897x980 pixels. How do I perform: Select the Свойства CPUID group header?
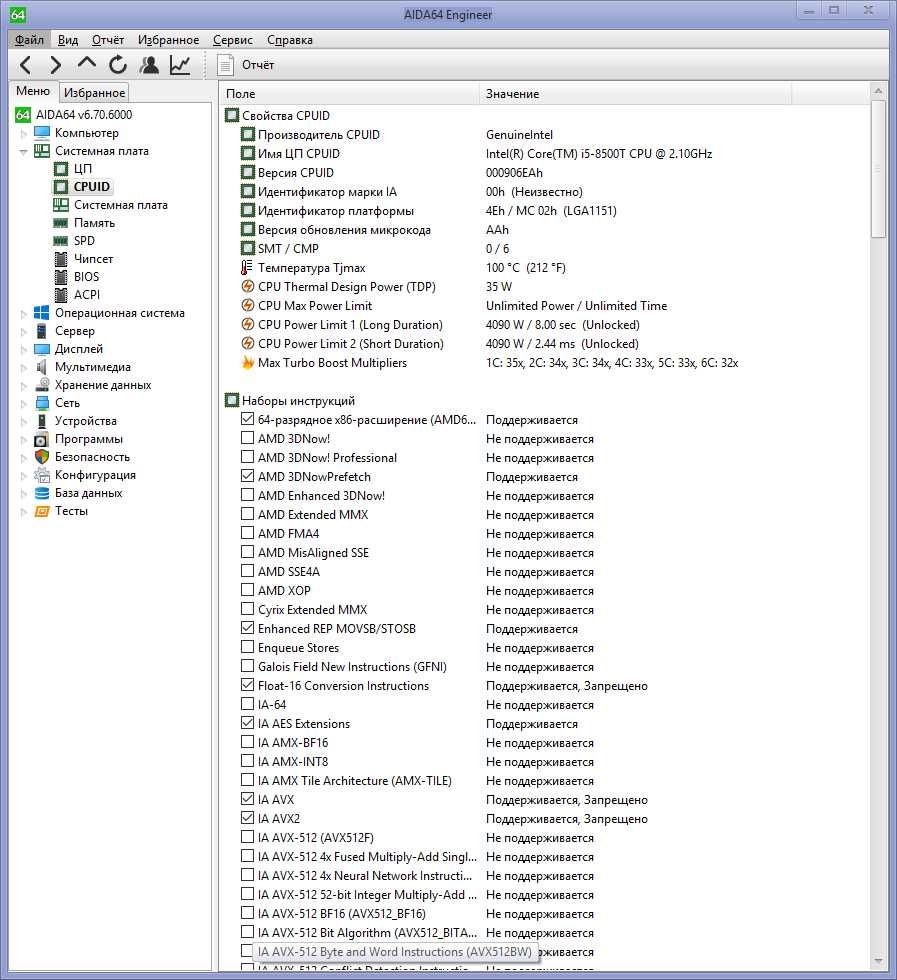click(x=286, y=116)
